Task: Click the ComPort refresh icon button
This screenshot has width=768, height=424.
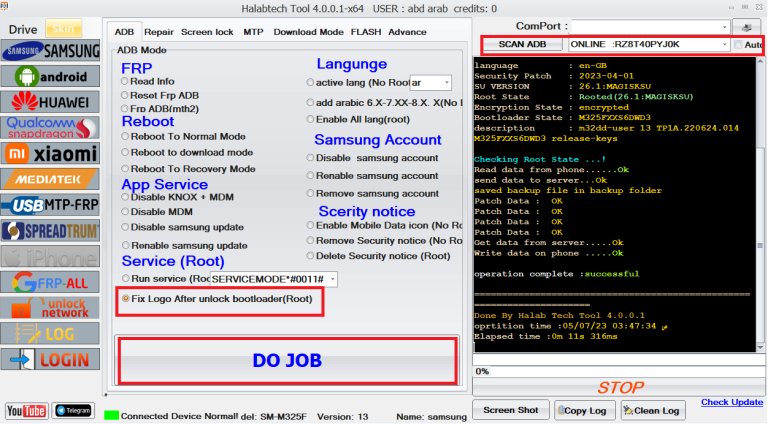Action: [x=747, y=27]
